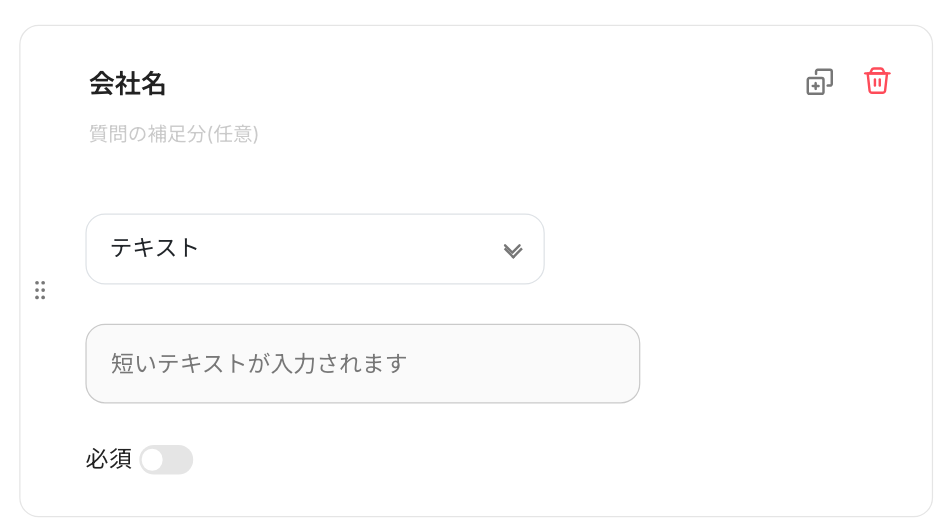
Task: Toggle the 必須 switch
Action: point(166,460)
